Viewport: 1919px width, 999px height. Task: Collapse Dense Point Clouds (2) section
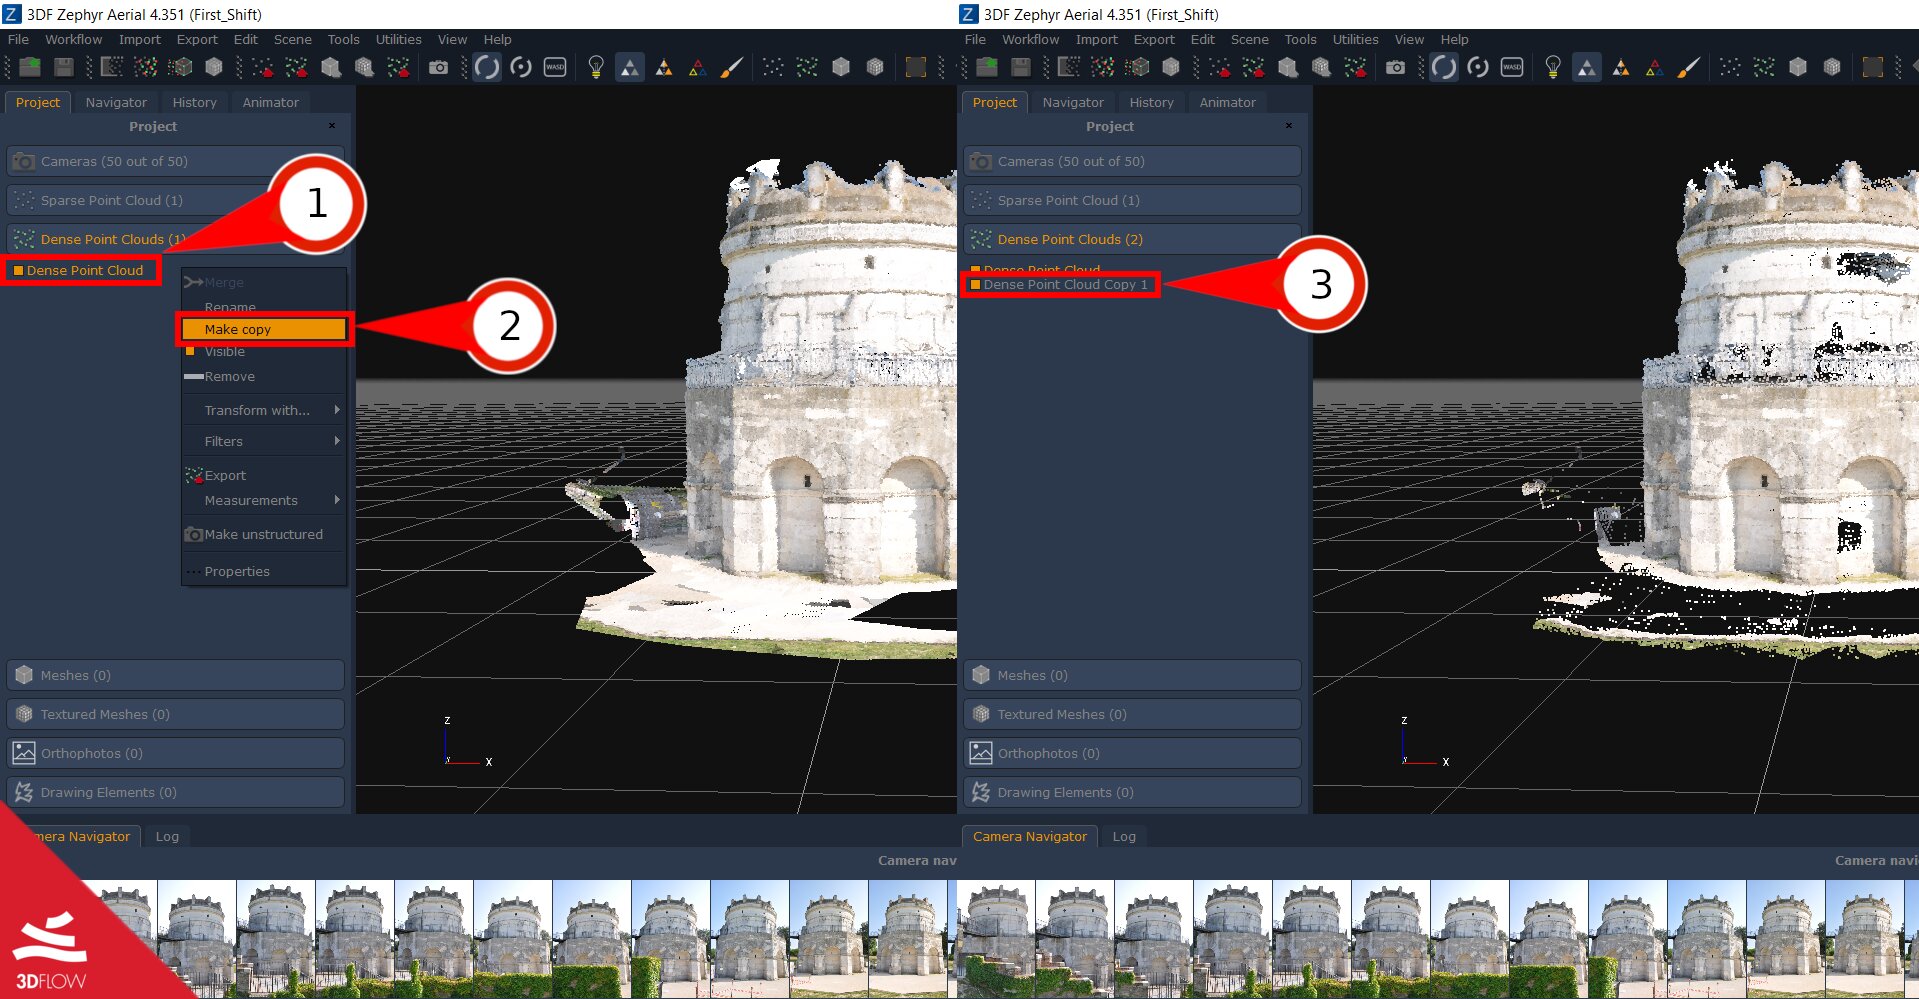(1132, 239)
